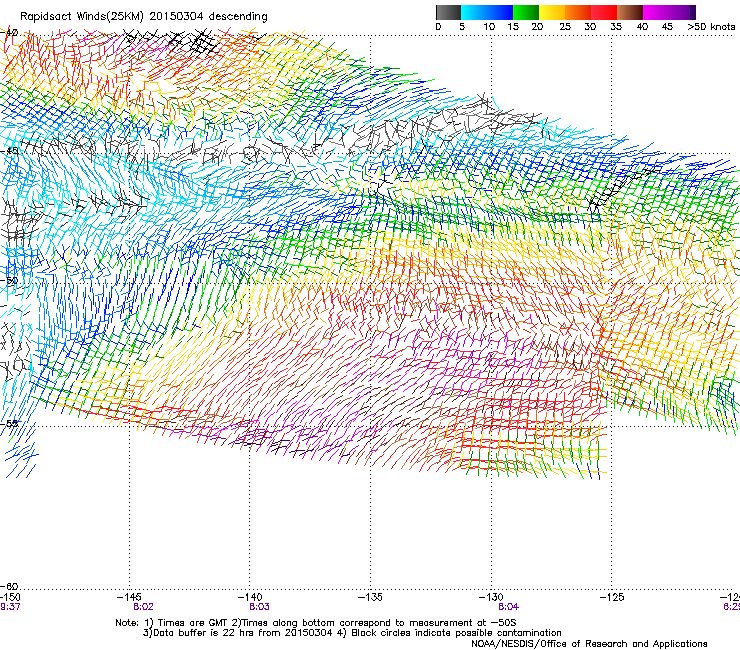The height and width of the screenshot is (650, 740).
Task: Click the 35 knots legend tick label
Action: tap(616, 27)
